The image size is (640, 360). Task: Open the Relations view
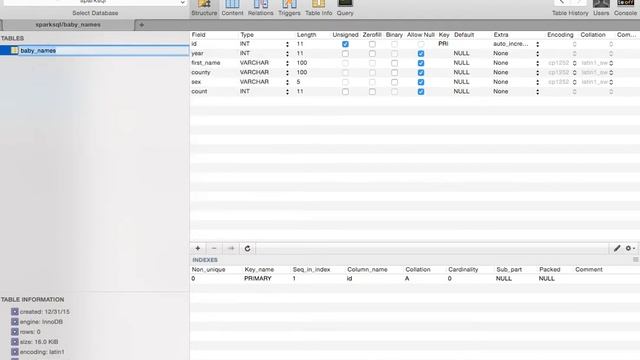tap(260, 8)
